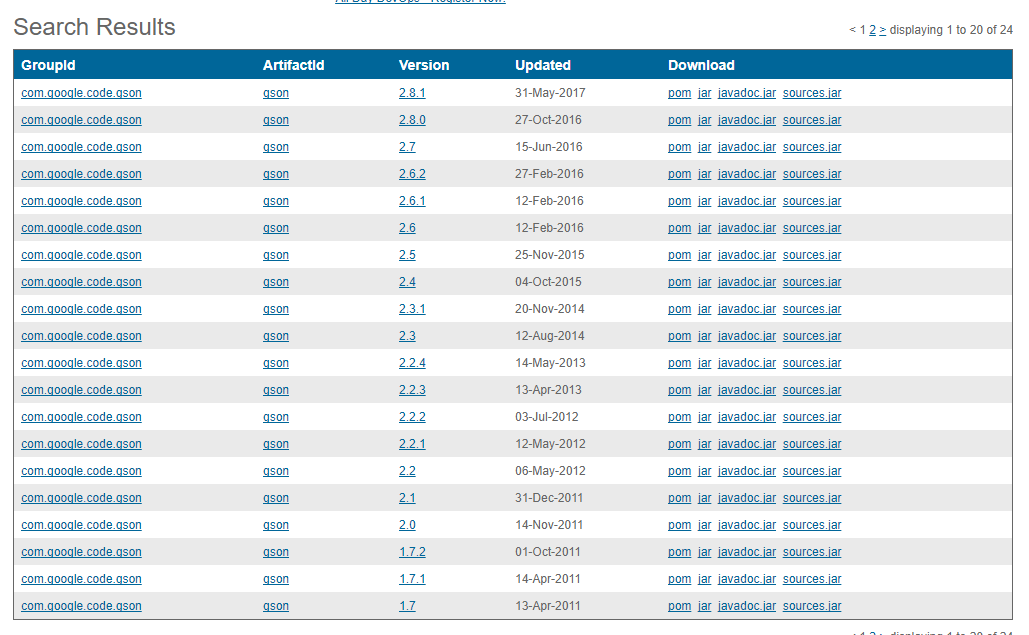This screenshot has height=635, width=1029.
Task: Open com.google.code.gson GroupId in 2.8.1 row
Action: point(81,93)
